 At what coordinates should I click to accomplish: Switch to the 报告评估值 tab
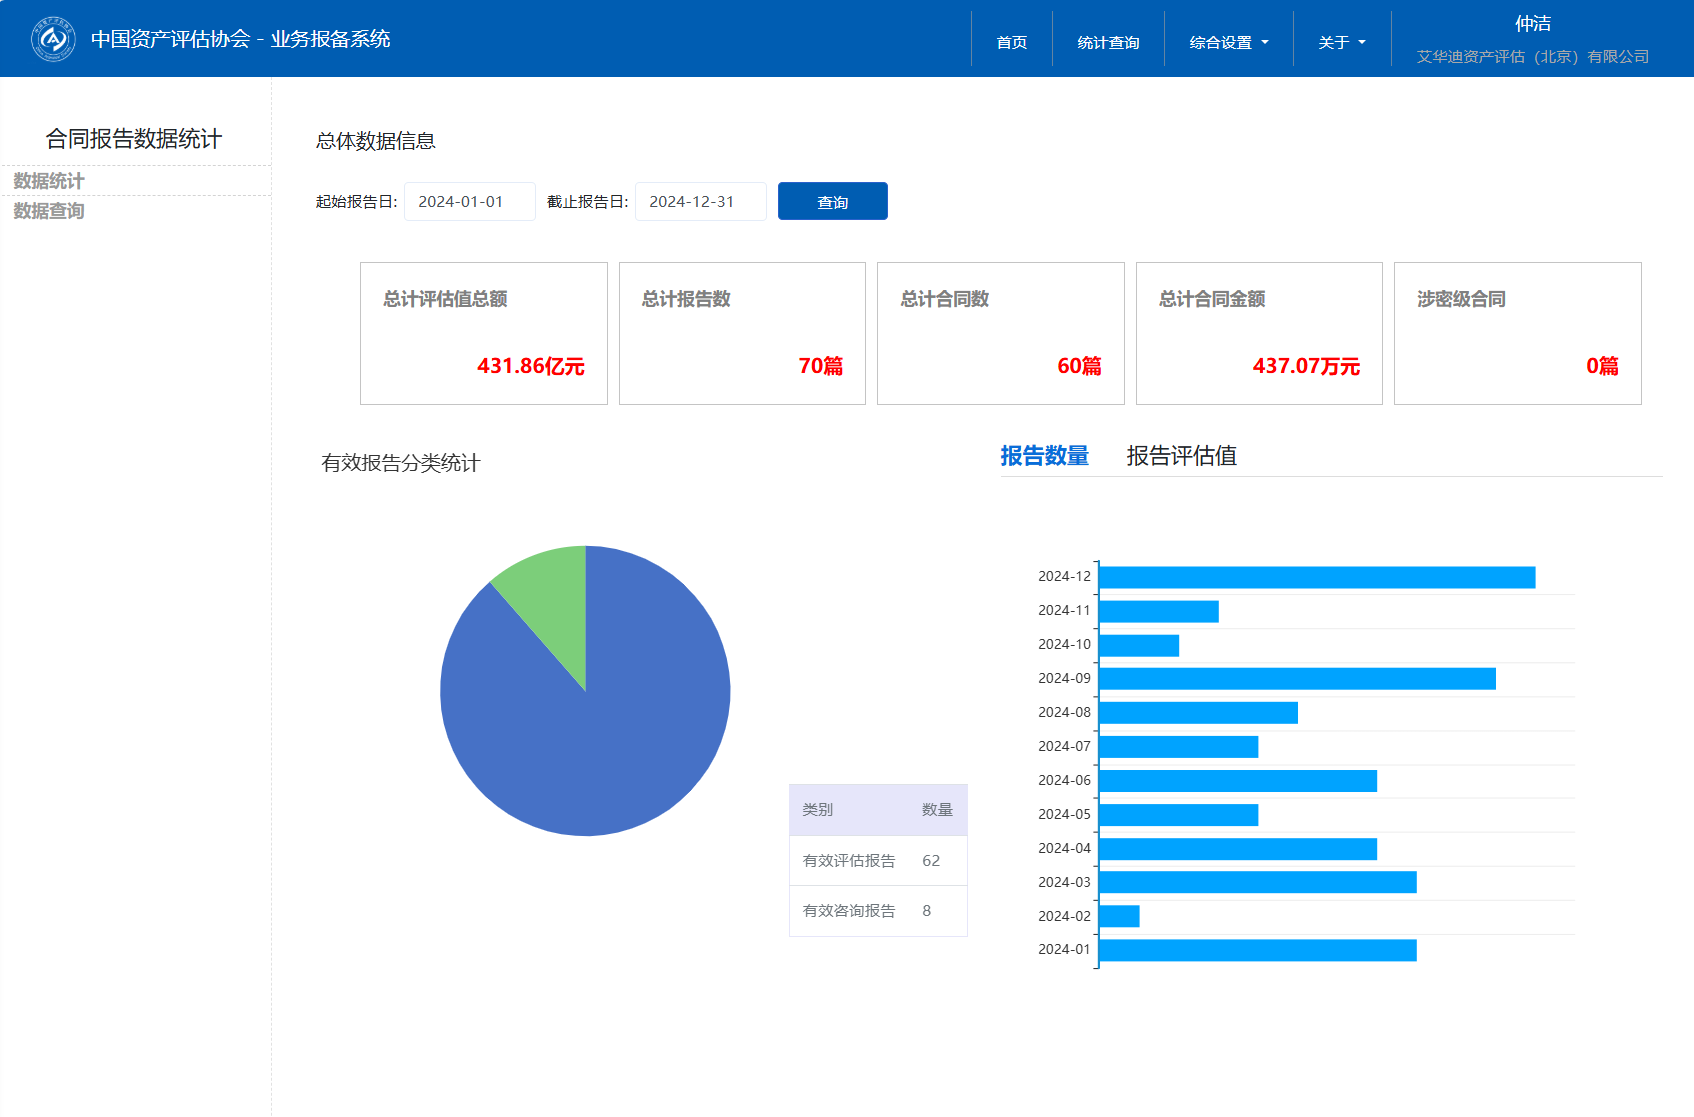[1181, 456]
